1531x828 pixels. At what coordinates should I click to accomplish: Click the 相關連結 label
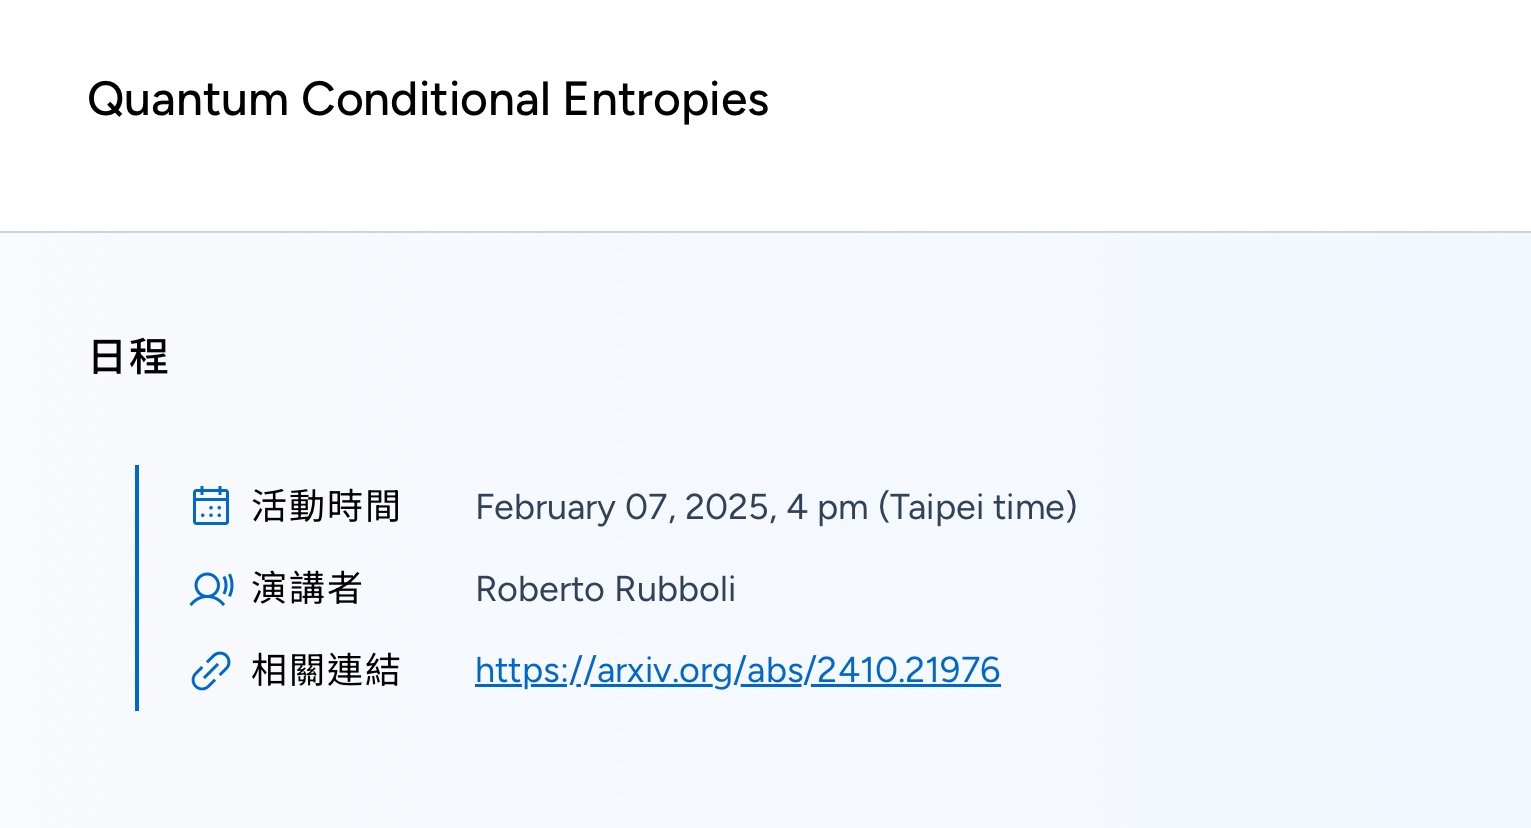(x=326, y=670)
